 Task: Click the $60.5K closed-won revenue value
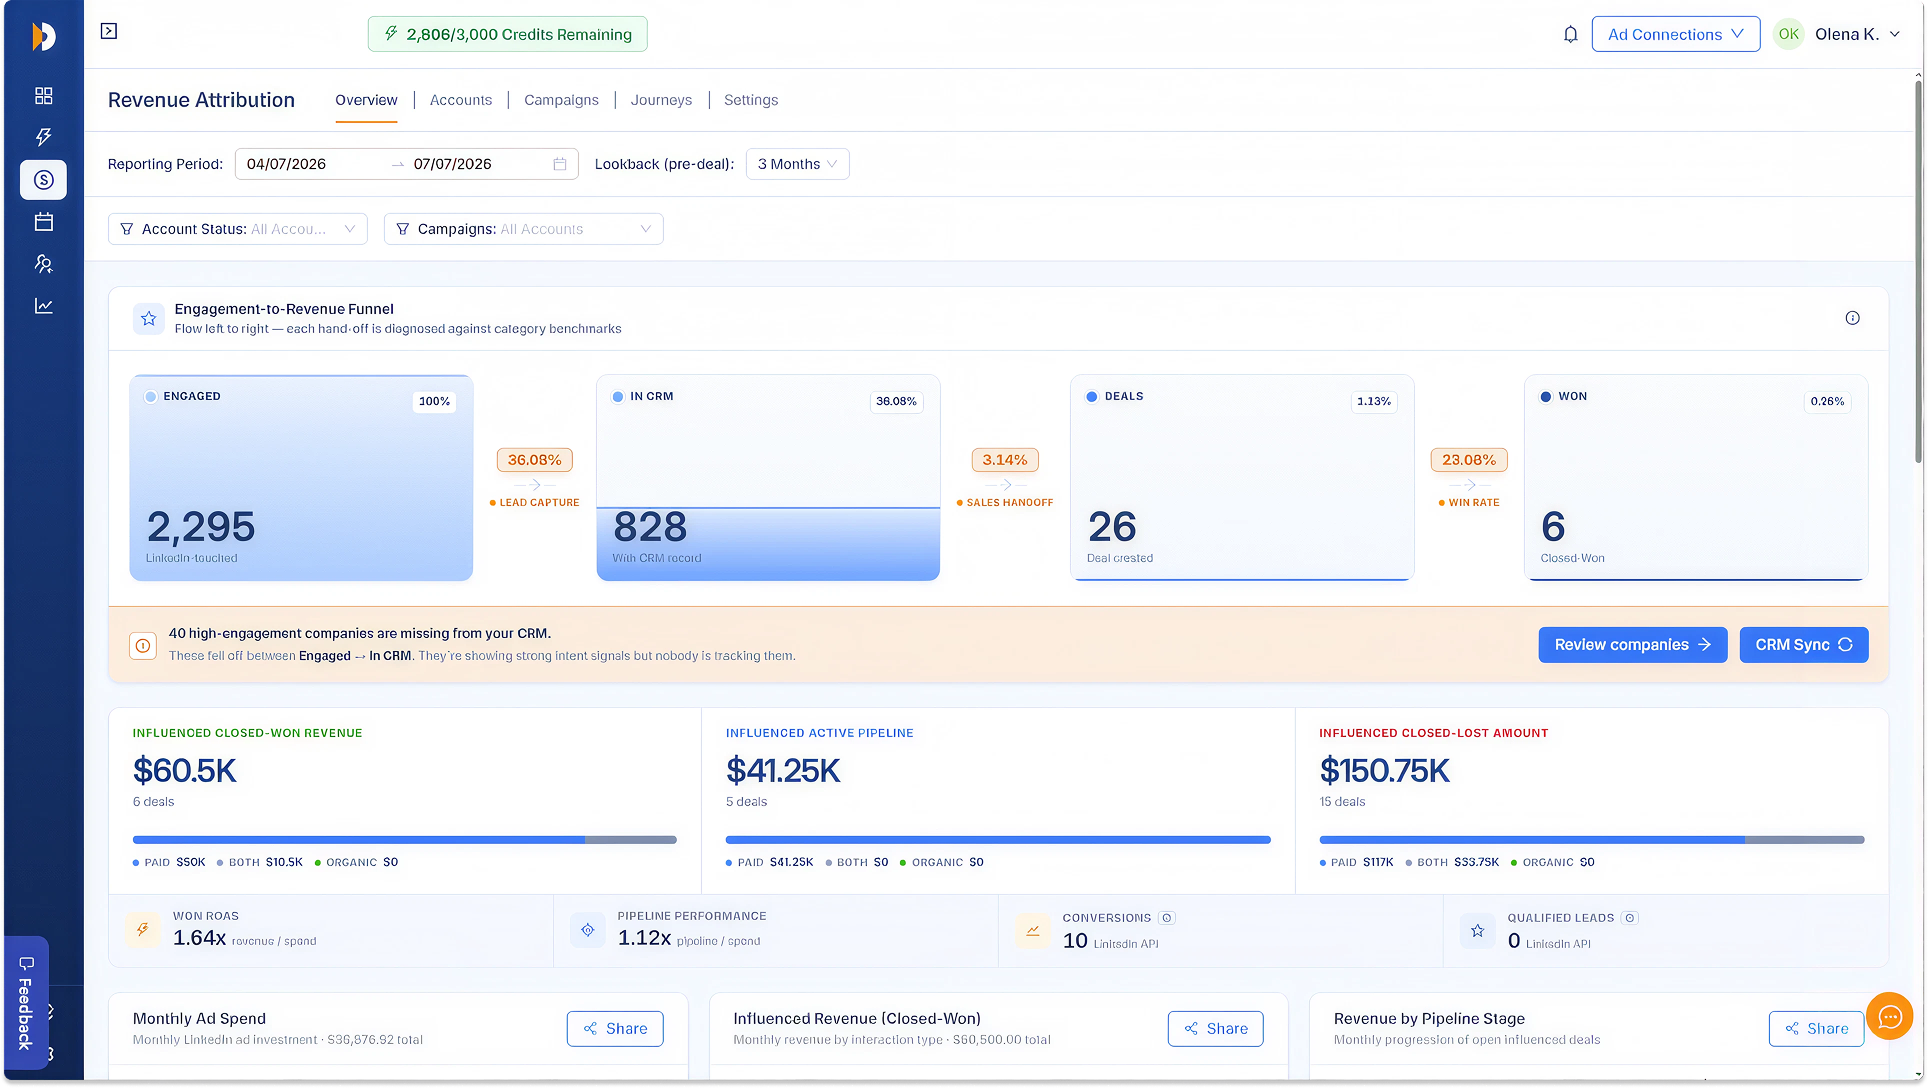tap(185, 771)
